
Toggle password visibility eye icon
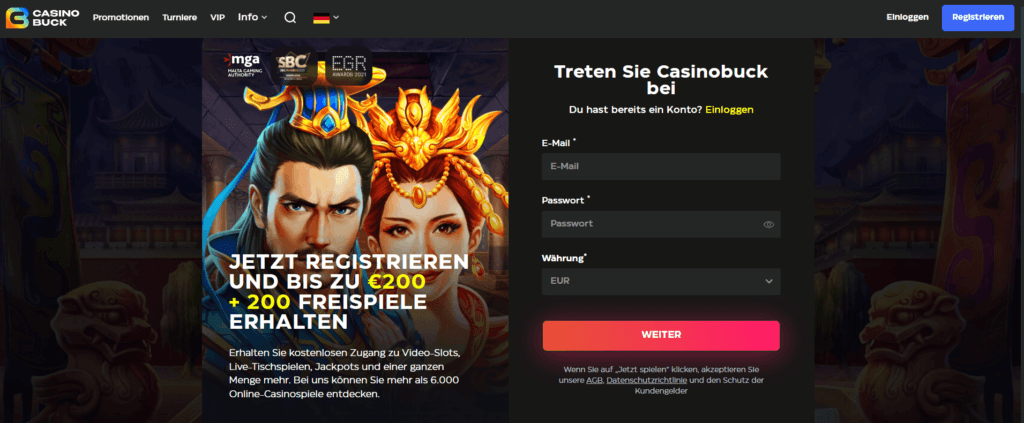pyautogui.click(x=769, y=225)
